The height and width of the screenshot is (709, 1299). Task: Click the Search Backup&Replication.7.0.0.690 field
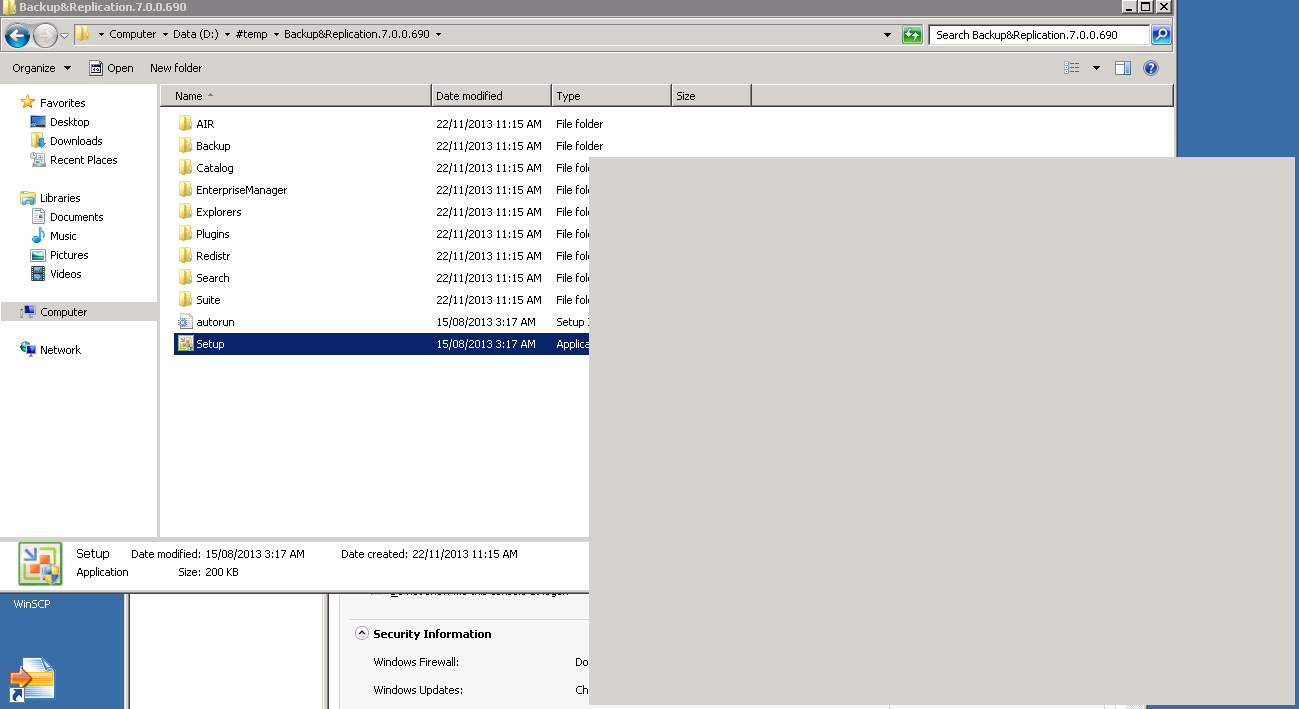(x=1039, y=35)
